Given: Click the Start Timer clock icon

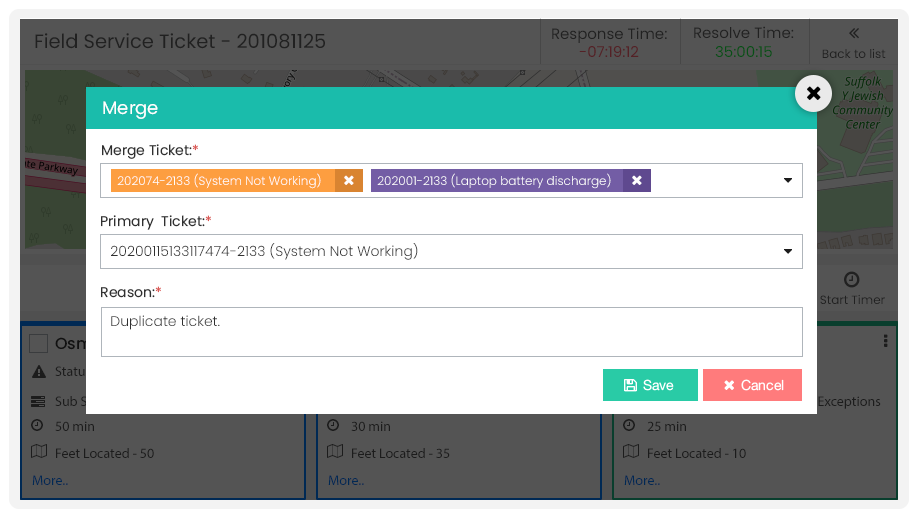Looking at the screenshot, I should tap(852, 279).
